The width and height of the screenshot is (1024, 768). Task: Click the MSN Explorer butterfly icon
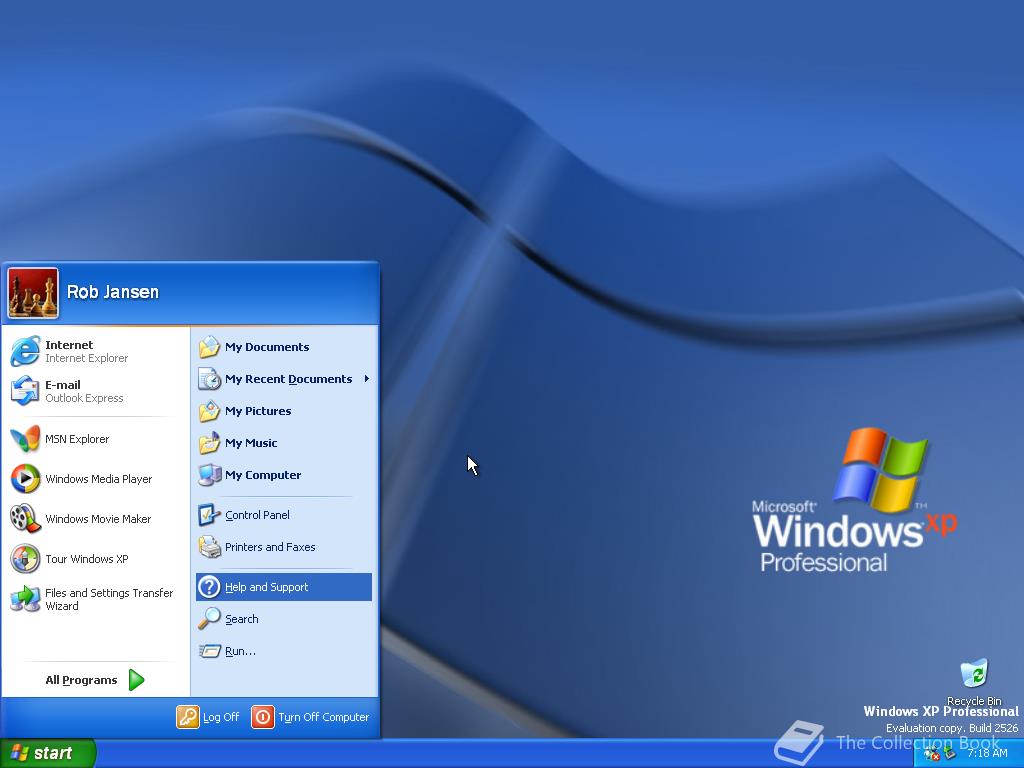[x=25, y=439]
